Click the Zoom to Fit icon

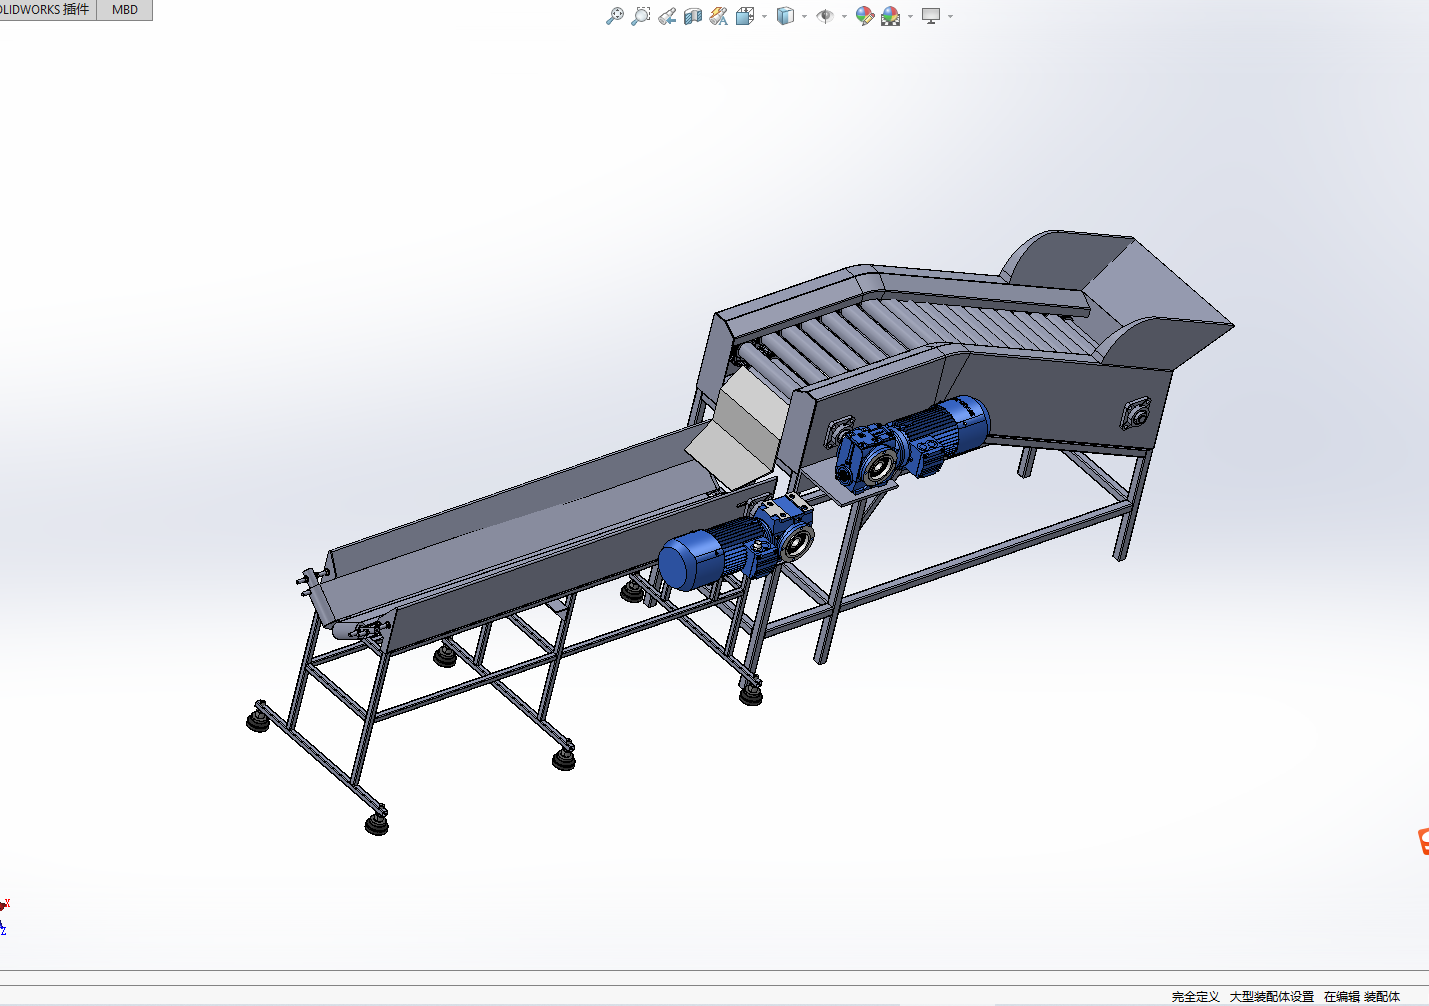click(615, 16)
